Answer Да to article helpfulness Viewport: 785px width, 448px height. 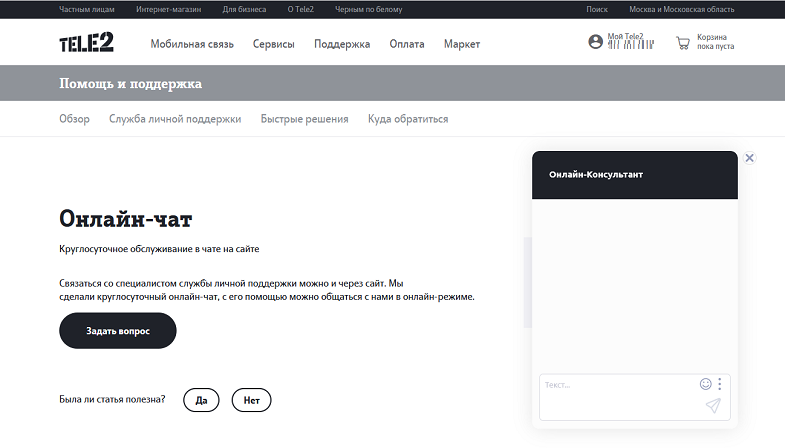pyautogui.click(x=201, y=400)
